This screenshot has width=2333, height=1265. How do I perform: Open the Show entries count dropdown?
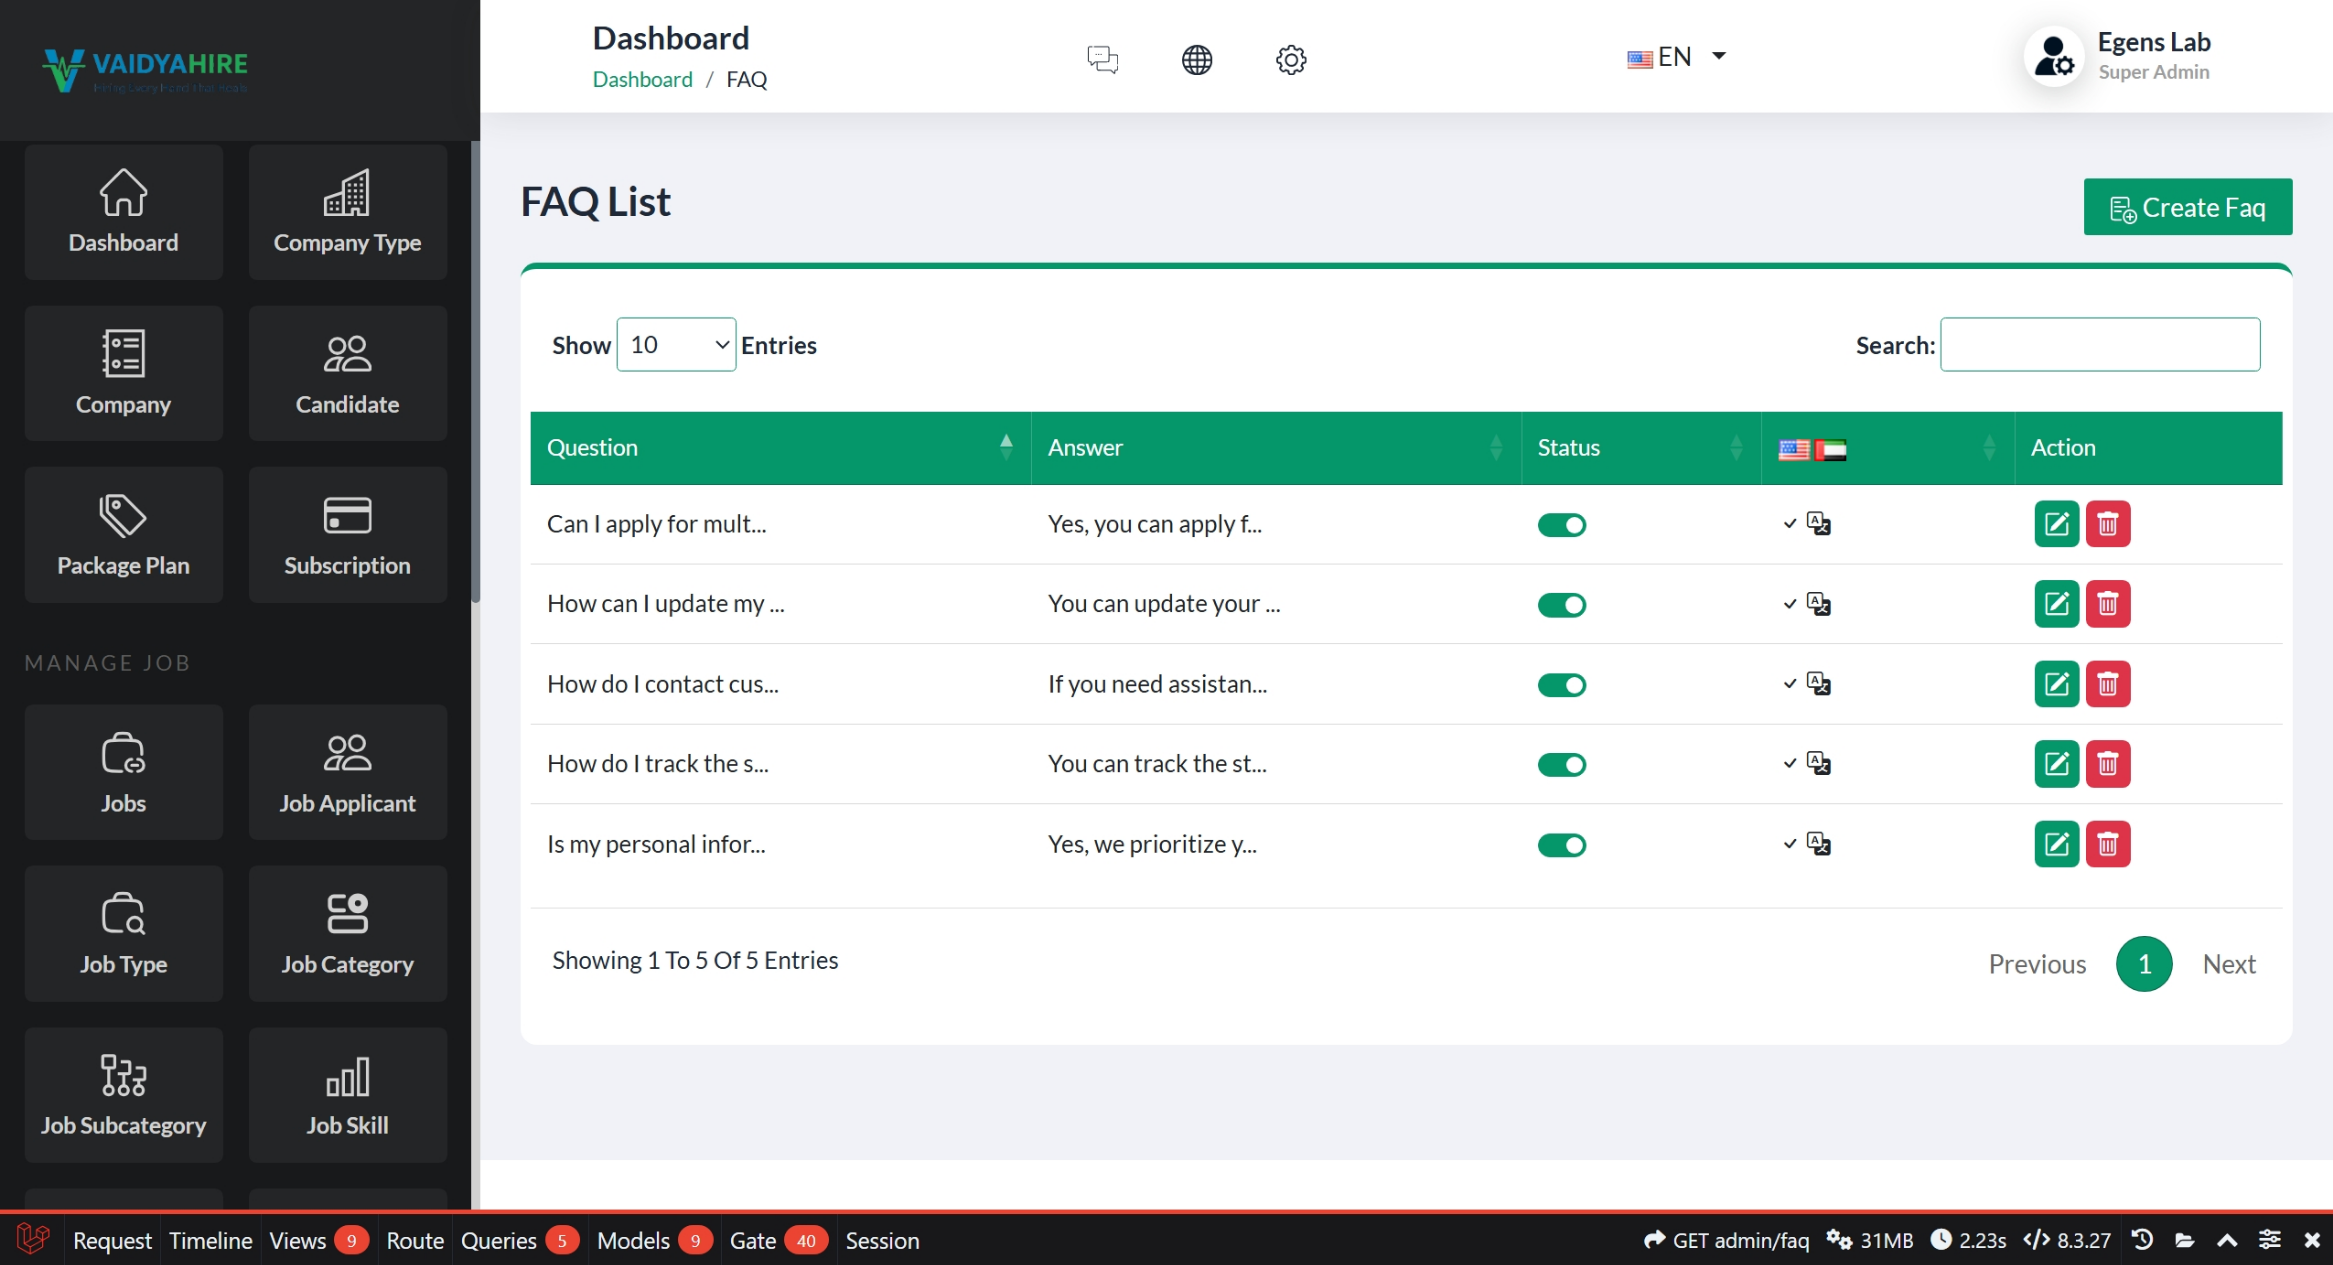(676, 345)
